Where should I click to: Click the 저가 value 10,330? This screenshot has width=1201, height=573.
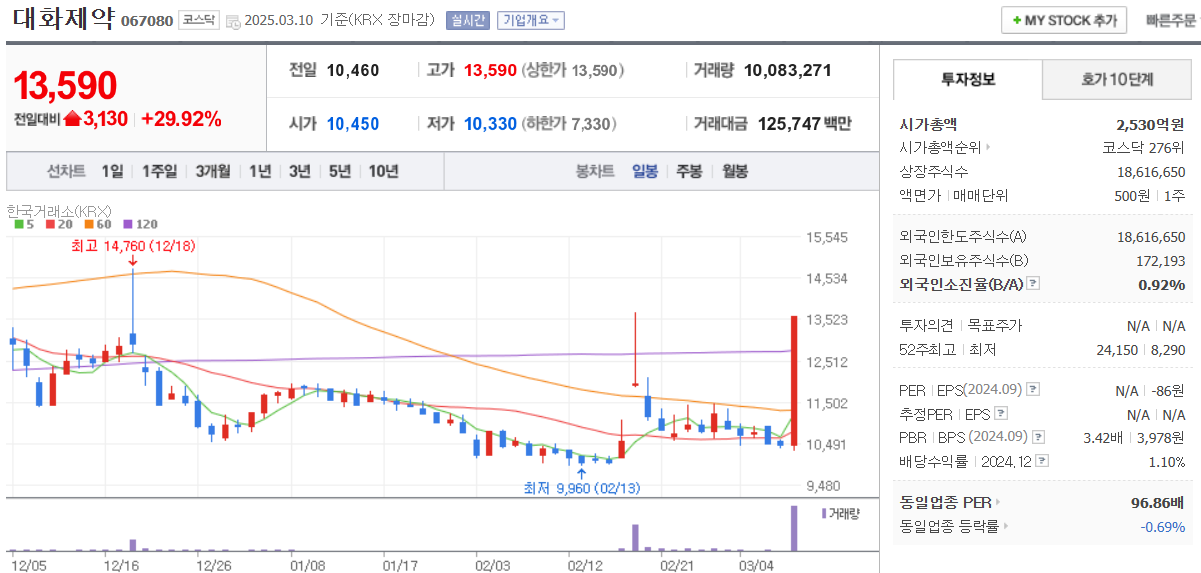(x=491, y=124)
